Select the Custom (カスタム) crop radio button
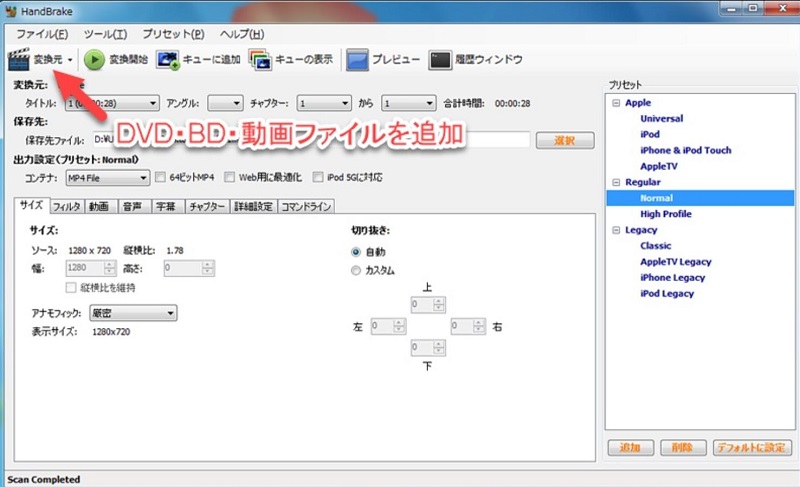The width and height of the screenshot is (800, 487). point(356,271)
